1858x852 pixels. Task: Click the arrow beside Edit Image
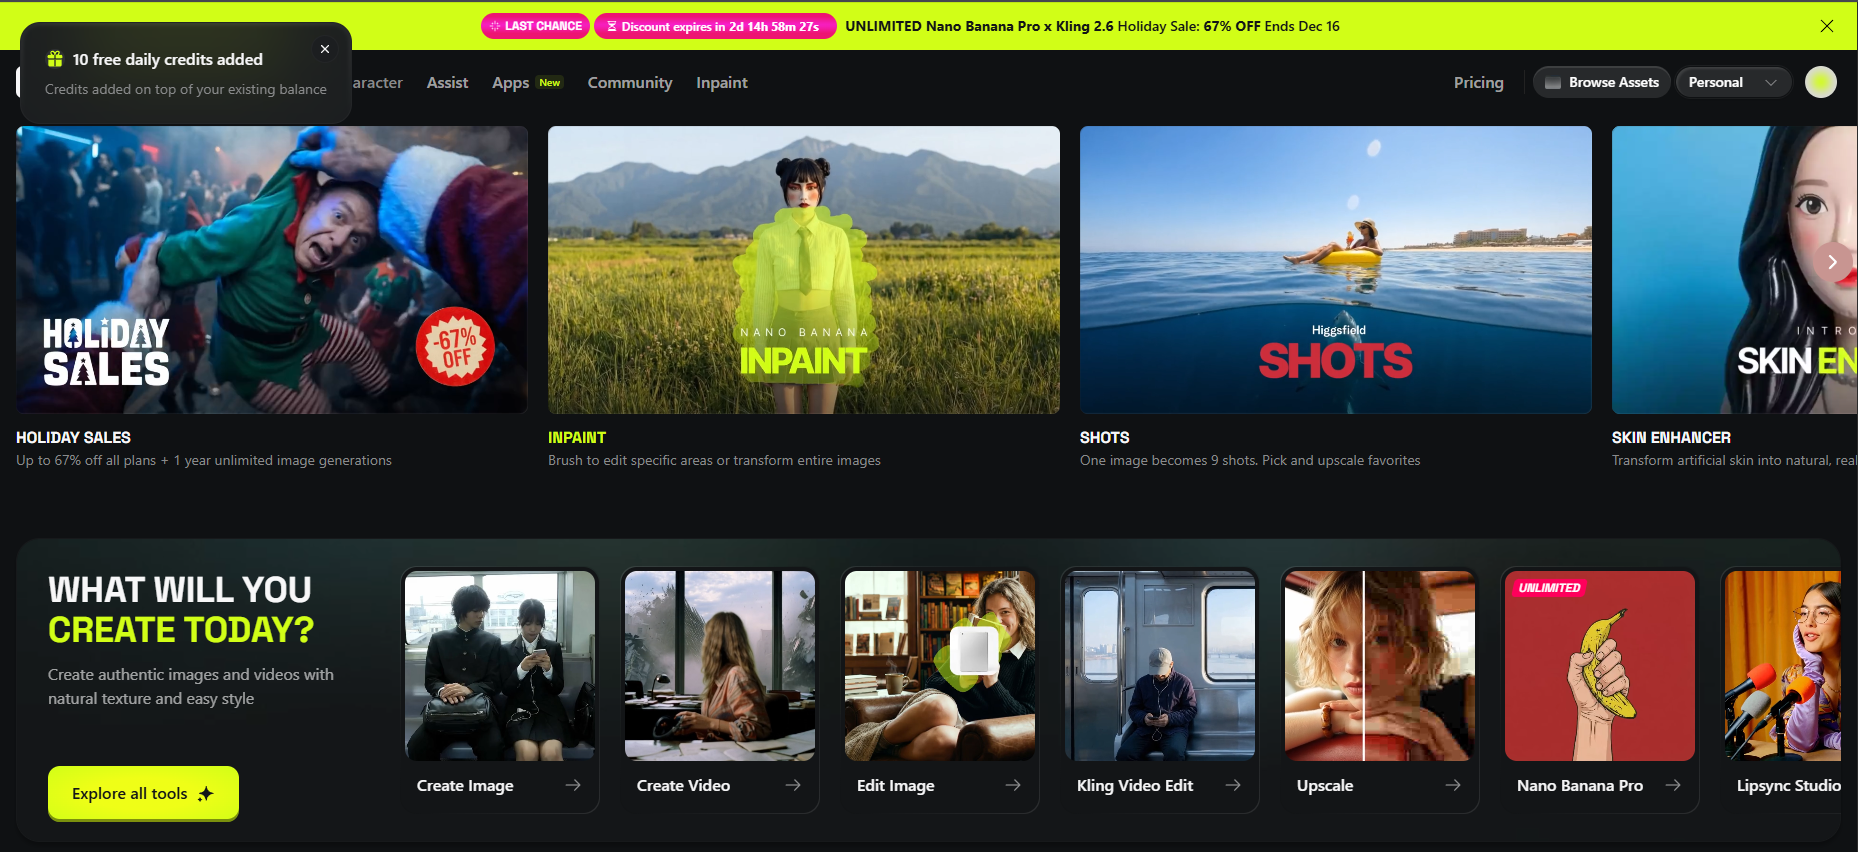click(1013, 785)
